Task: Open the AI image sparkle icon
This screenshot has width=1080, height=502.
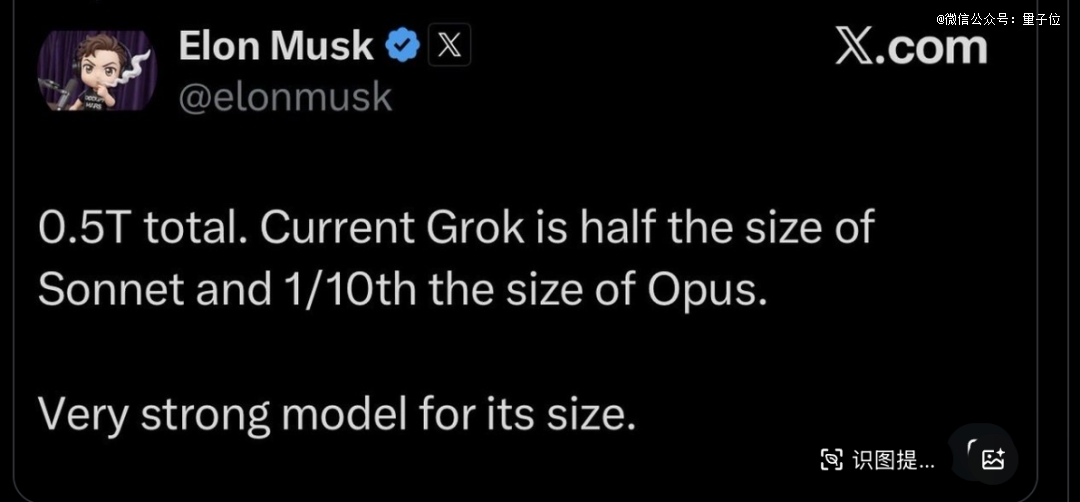Action: click(x=992, y=459)
